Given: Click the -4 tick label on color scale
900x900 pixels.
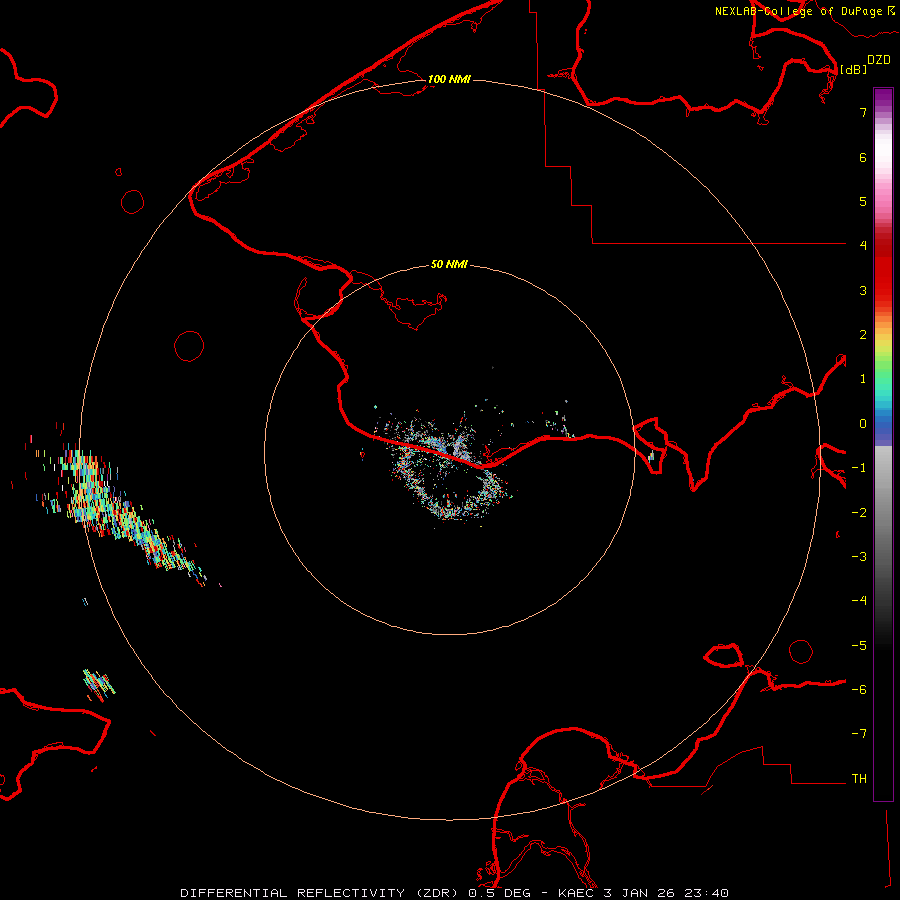Looking at the screenshot, I should coord(859,600).
